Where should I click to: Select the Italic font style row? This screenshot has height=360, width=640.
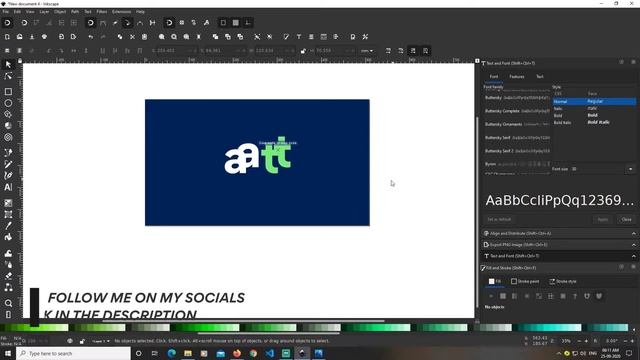coord(594,108)
